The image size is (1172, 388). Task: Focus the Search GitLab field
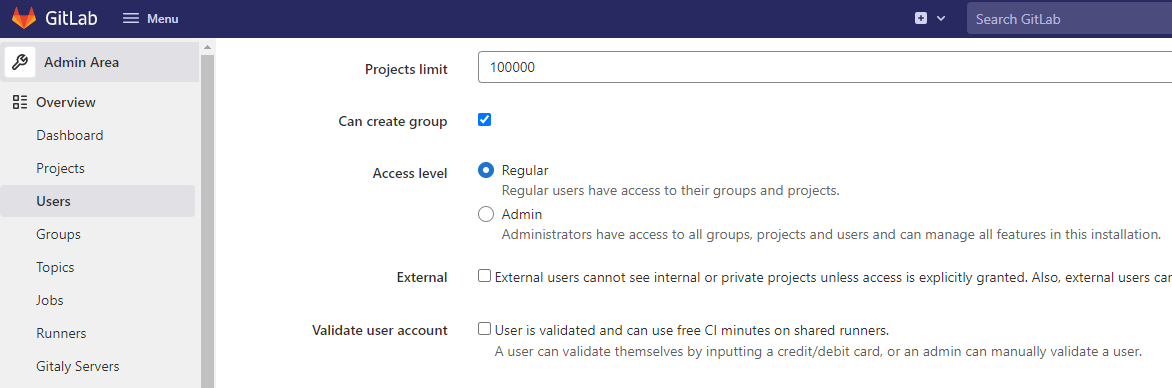click(1069, 19)
